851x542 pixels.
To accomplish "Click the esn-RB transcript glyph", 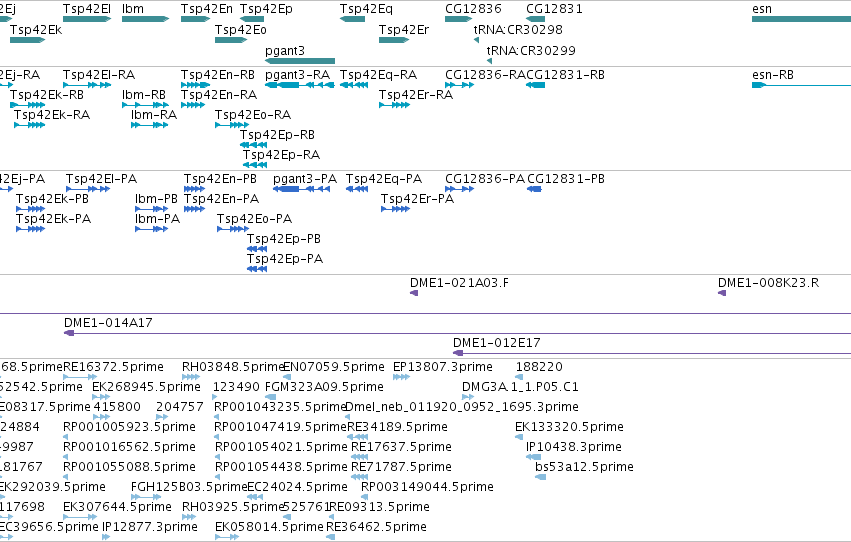I will [x=801, y=85].
